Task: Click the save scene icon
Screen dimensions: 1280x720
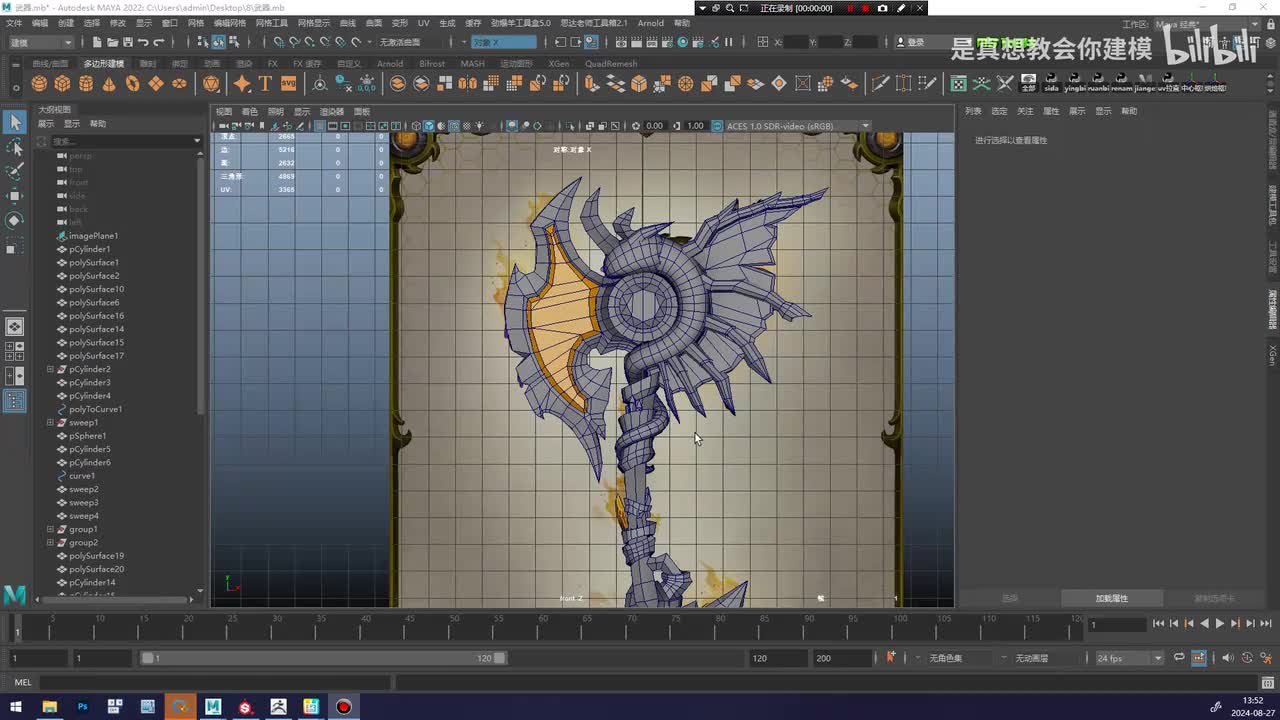Action: (x=127, y=42)
